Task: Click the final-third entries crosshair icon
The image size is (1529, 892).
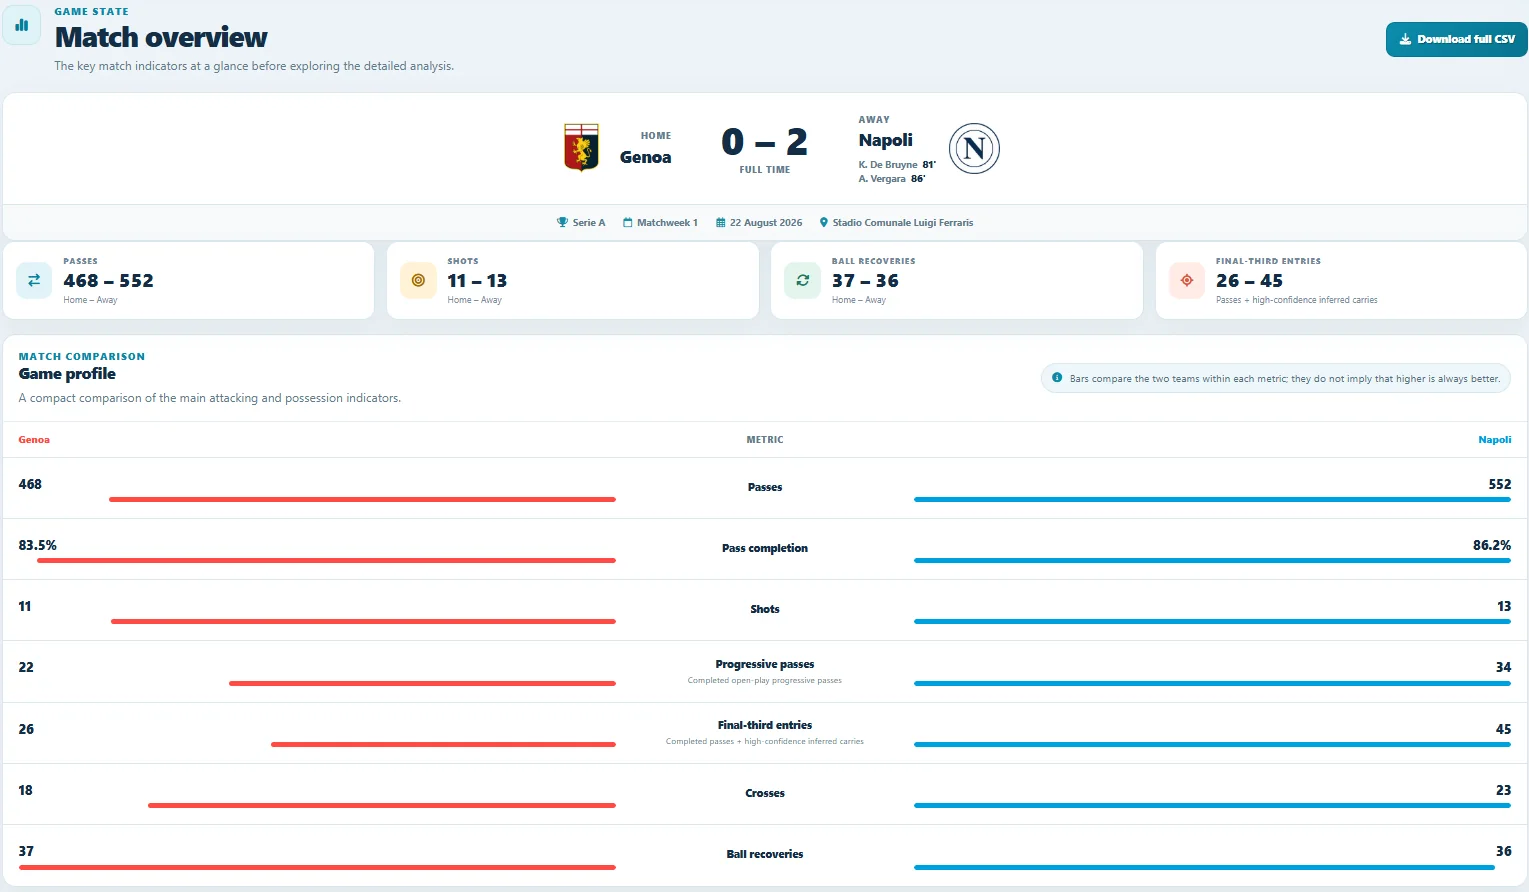Action: (1186, 280)
